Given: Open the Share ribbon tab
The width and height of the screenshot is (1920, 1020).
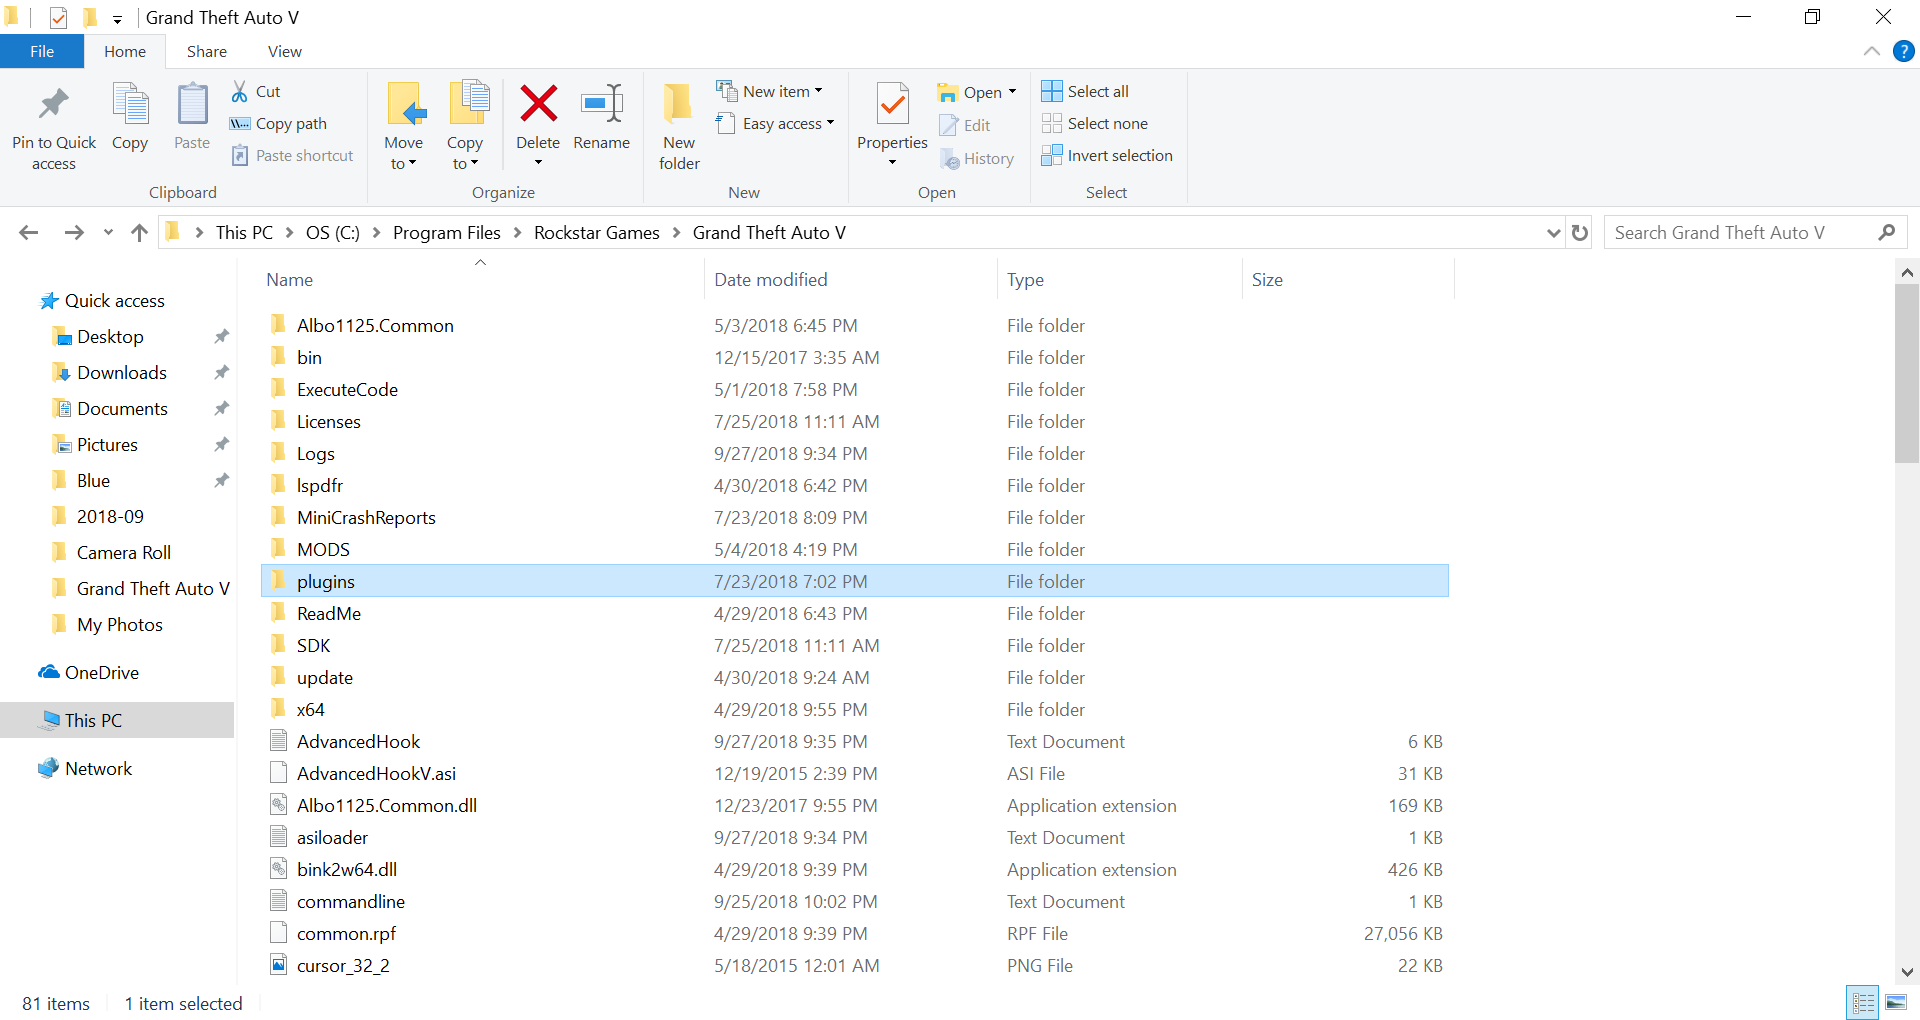Looking at the screenshot, I should (x=206, y=51).
